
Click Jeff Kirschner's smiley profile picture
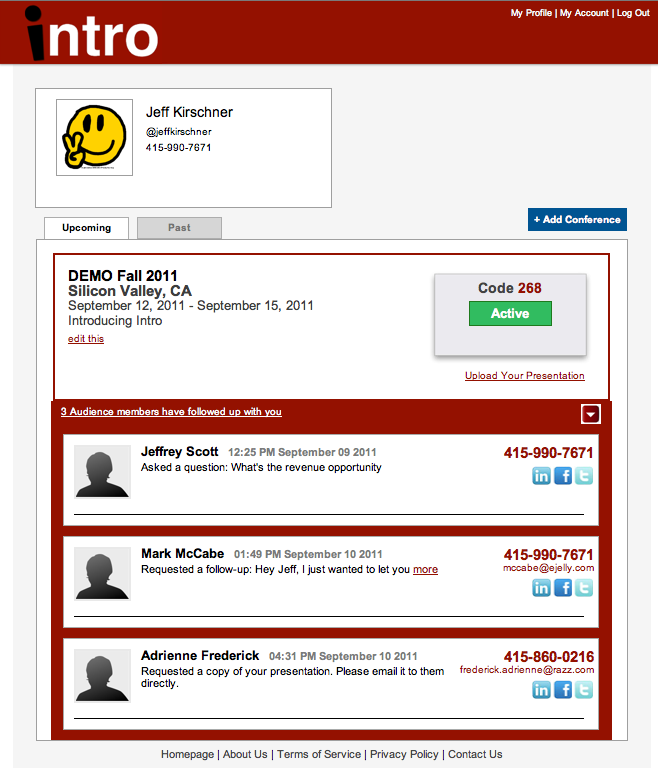coord(95,137)
